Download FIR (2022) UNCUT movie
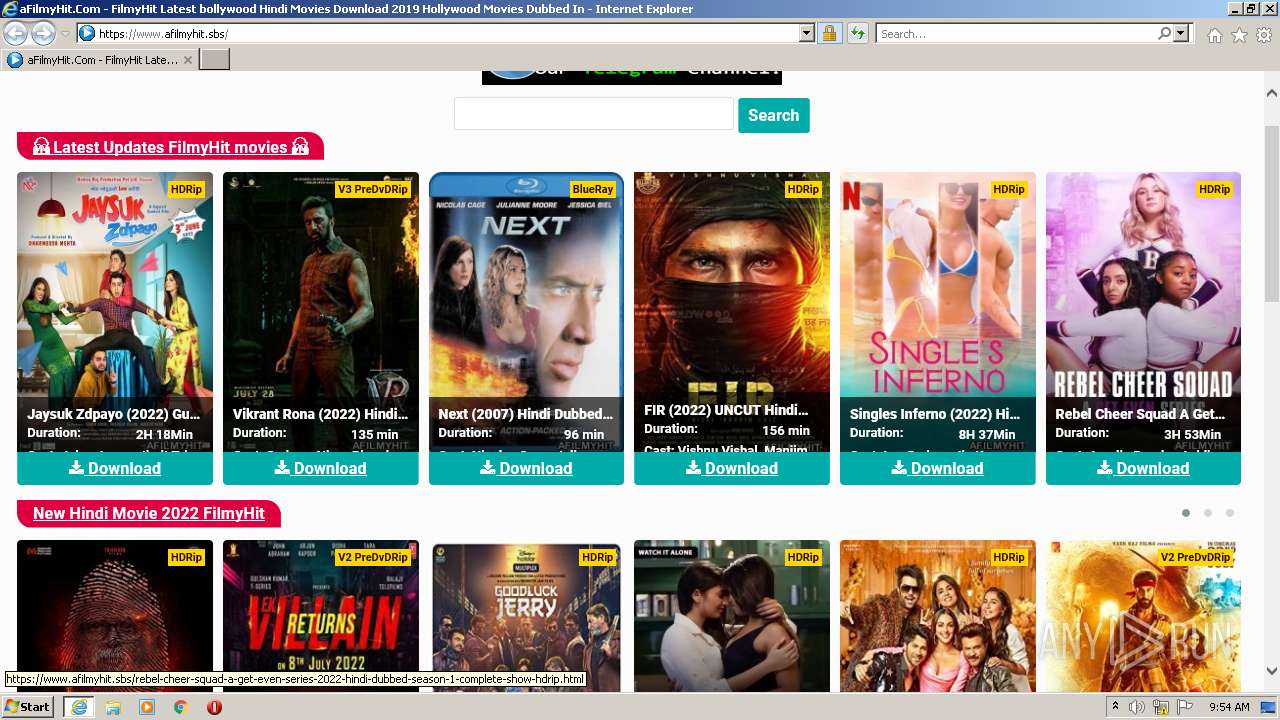The height and width of the screenshot is (720, 1280). (x=732, y=468)
